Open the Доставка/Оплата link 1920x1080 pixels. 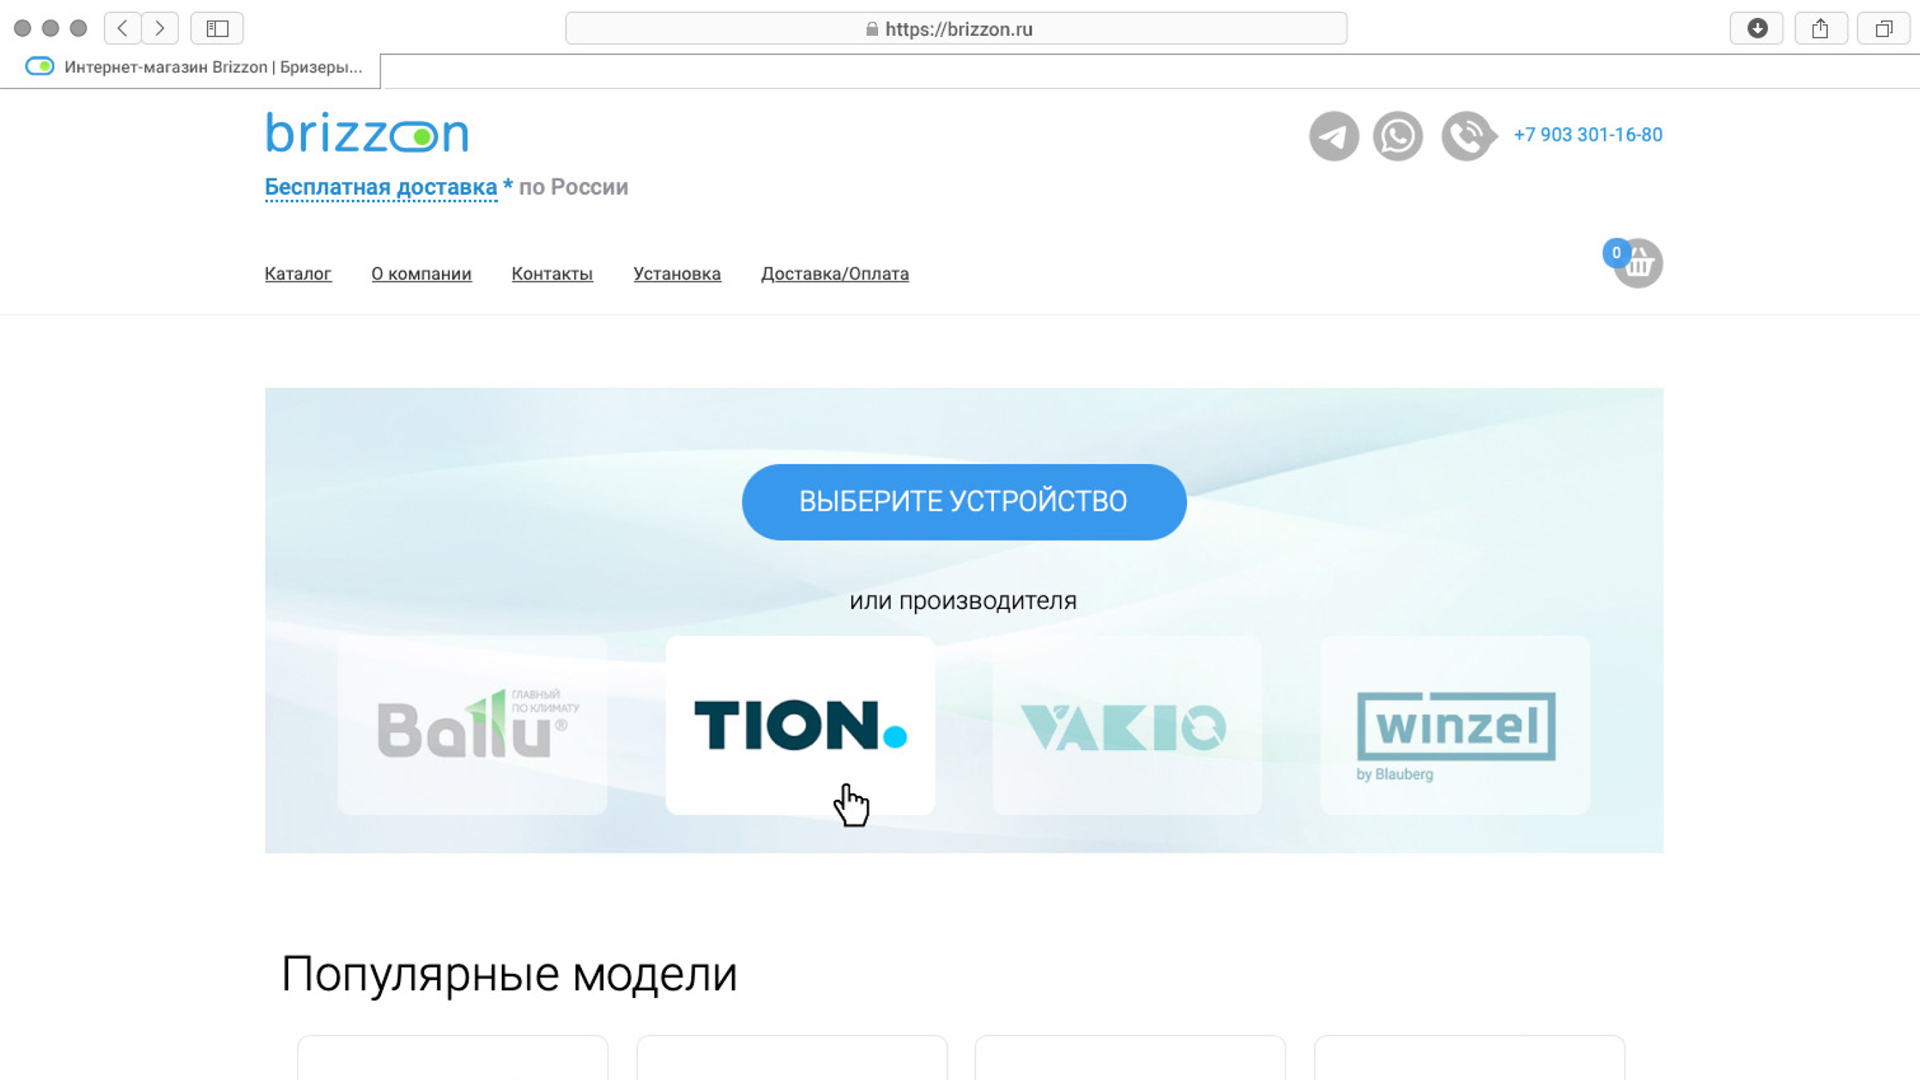tap(835, 274)
